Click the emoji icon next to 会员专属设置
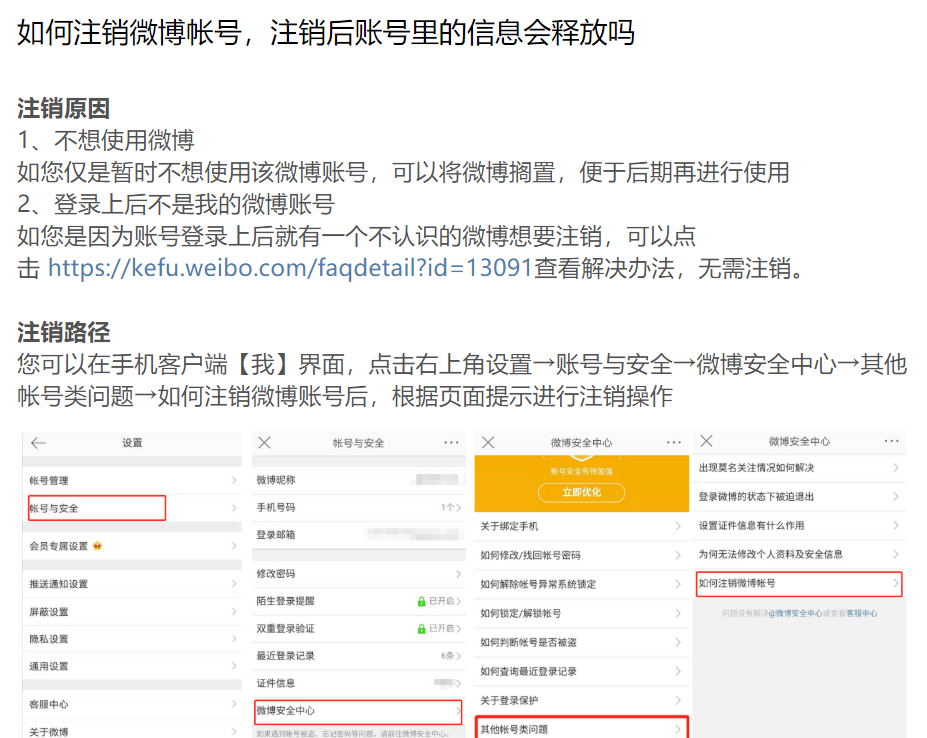The image size is (927, 738). (98, 546)
